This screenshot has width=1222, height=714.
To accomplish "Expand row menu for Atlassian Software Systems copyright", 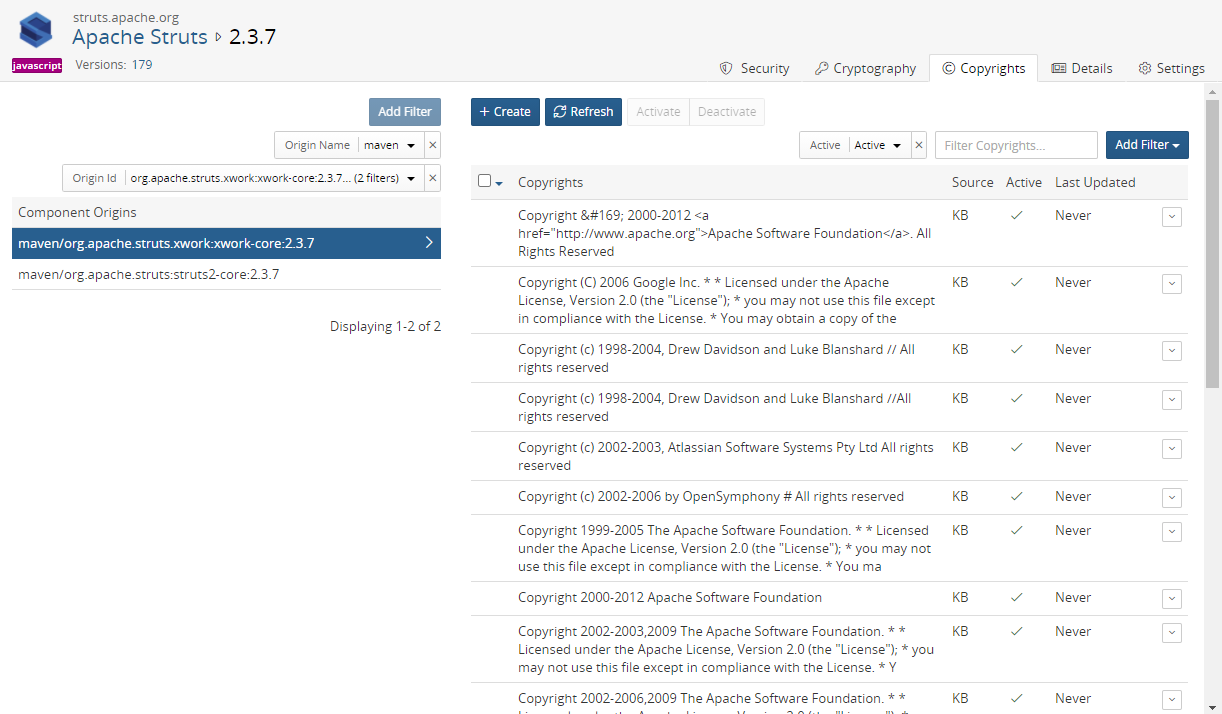I will pyautogui.click(x=1172, y=449).
